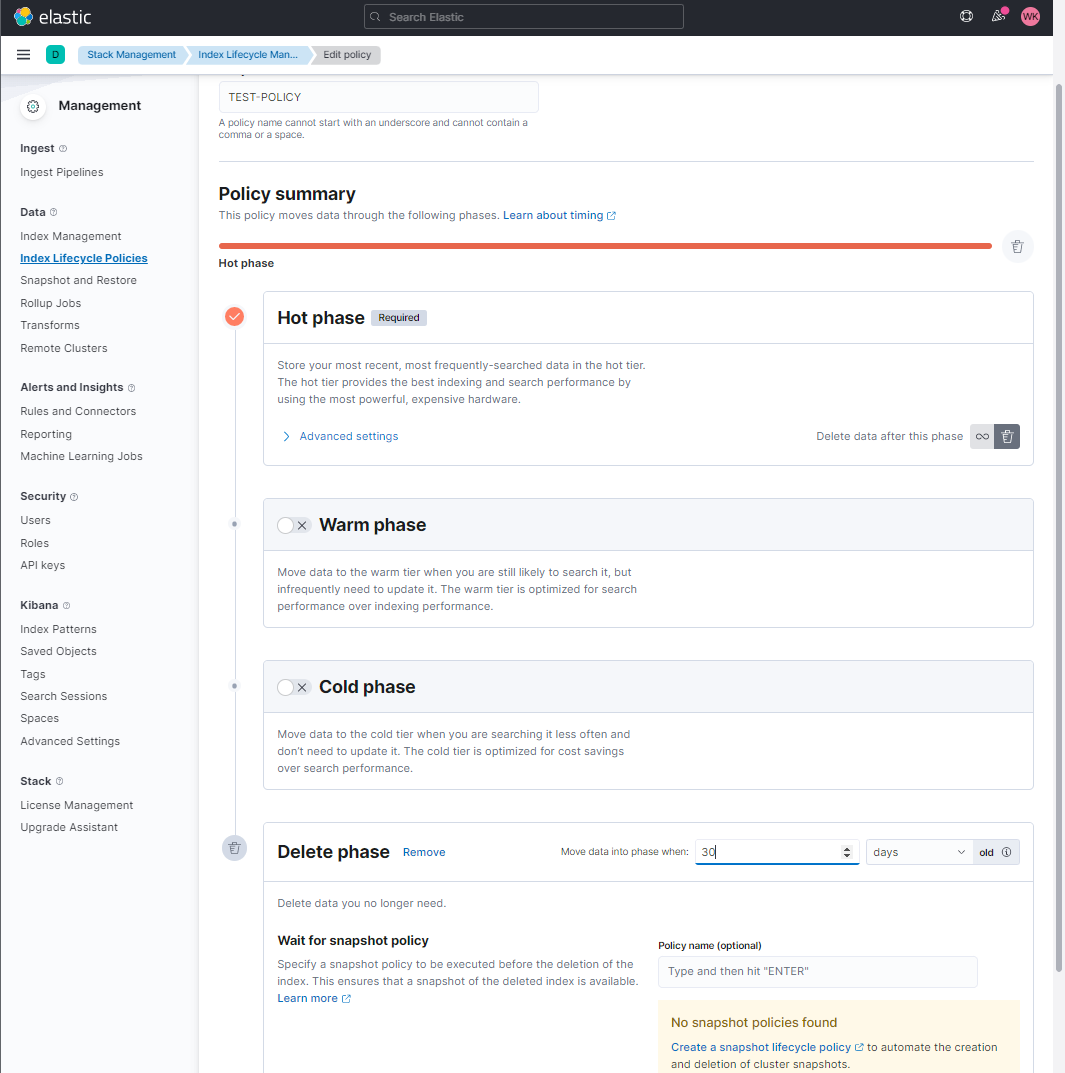The image size is (1065, 1073).
Task: Enable the Cold phase toggle
Action: click(x=293, y=687)
